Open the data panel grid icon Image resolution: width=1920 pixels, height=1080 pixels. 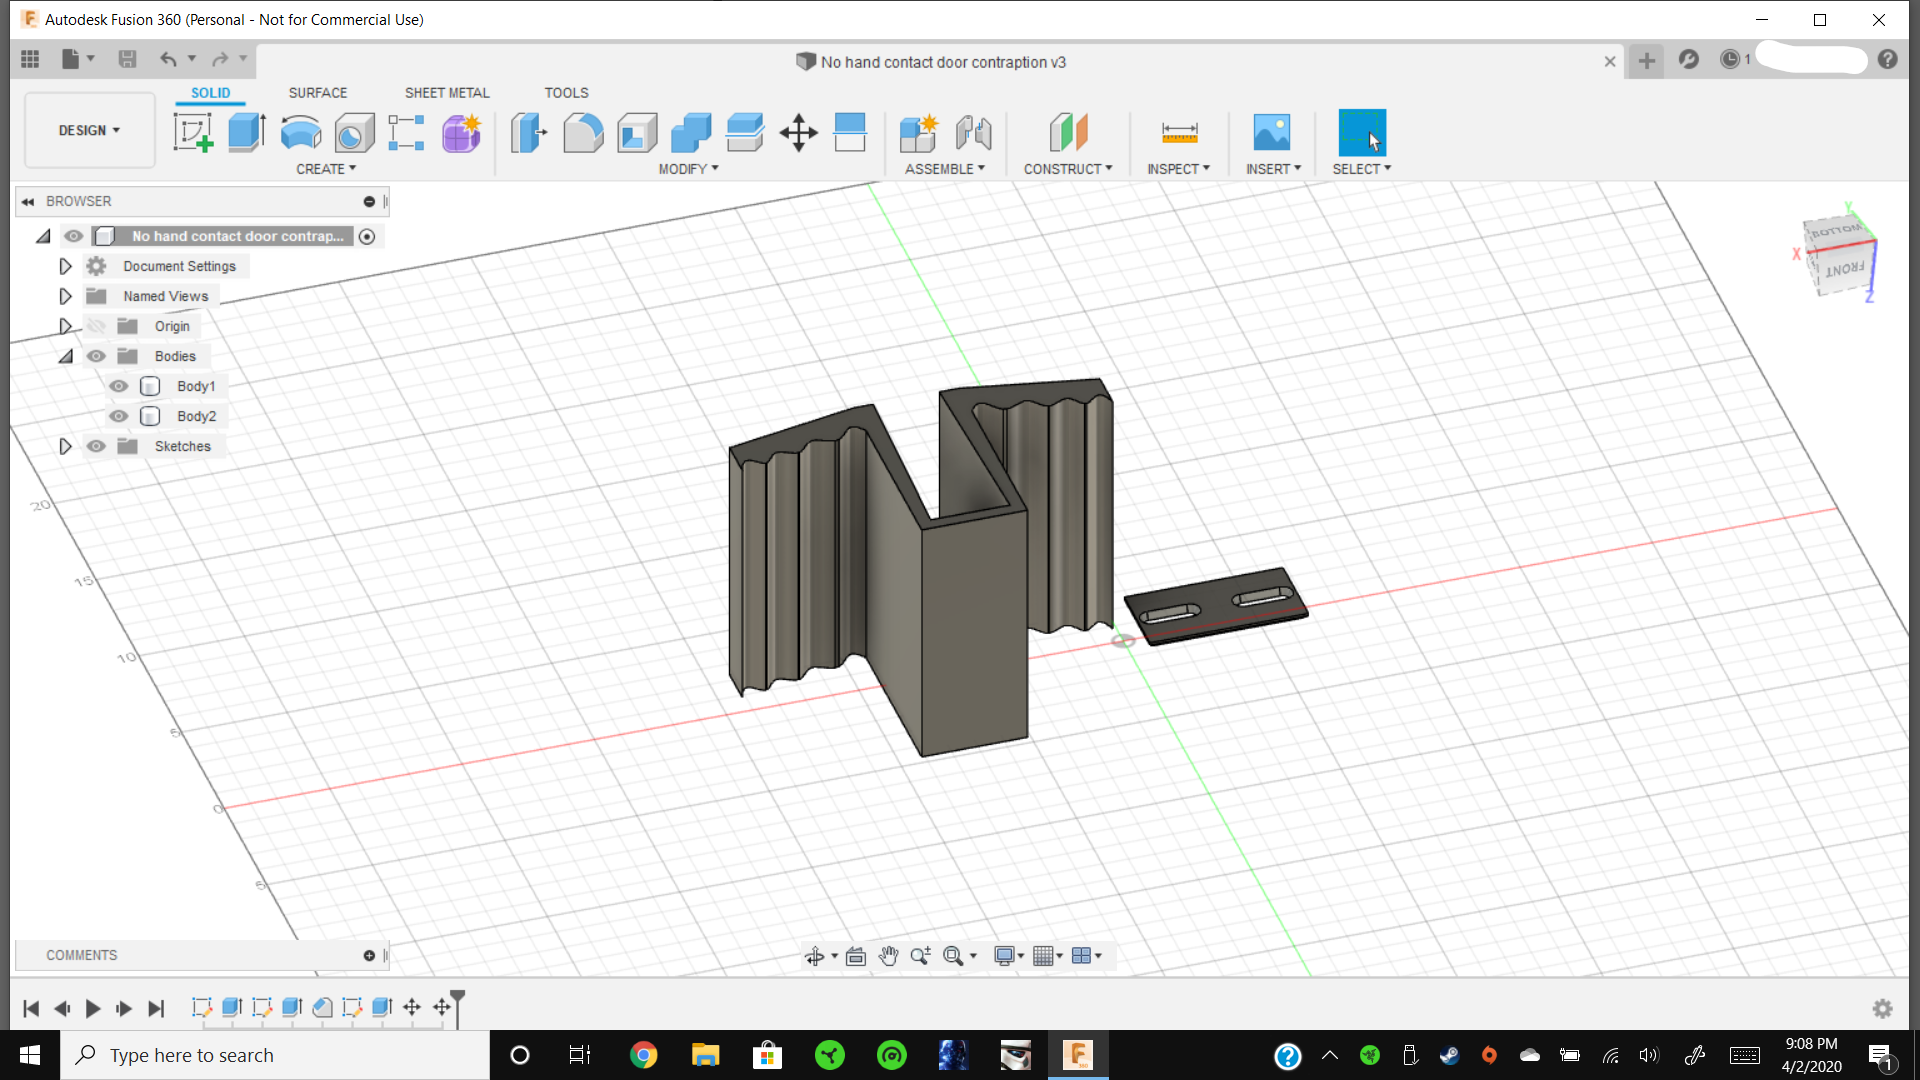pos(30,59)
